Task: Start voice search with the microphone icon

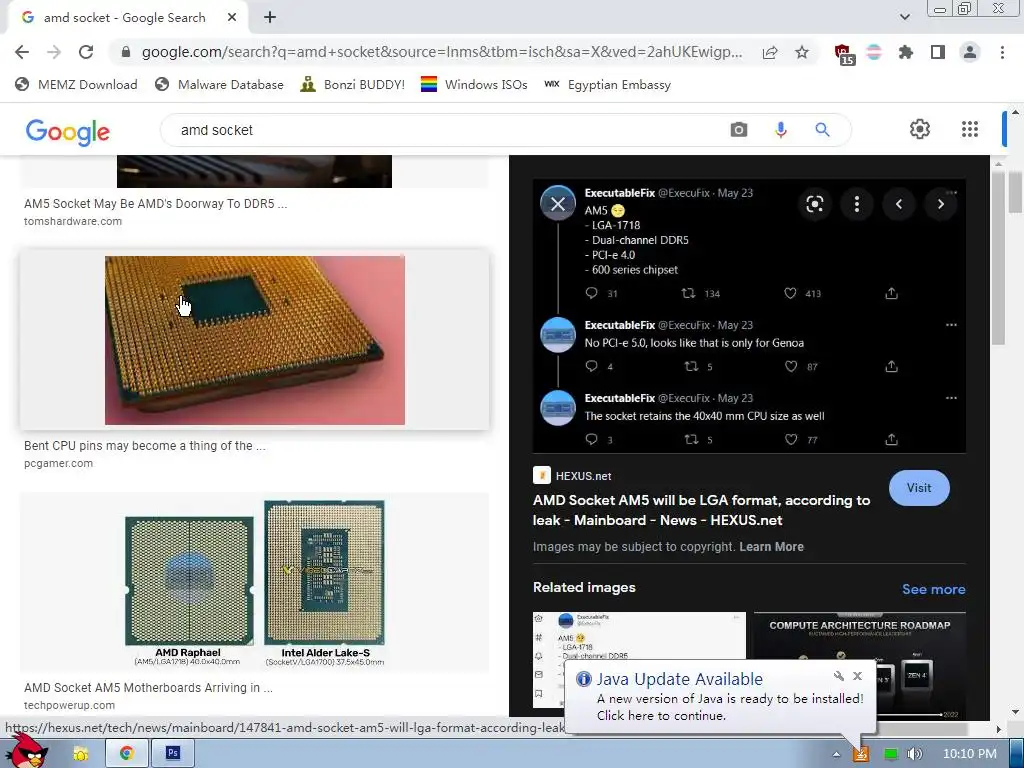Action: [781, 130]
